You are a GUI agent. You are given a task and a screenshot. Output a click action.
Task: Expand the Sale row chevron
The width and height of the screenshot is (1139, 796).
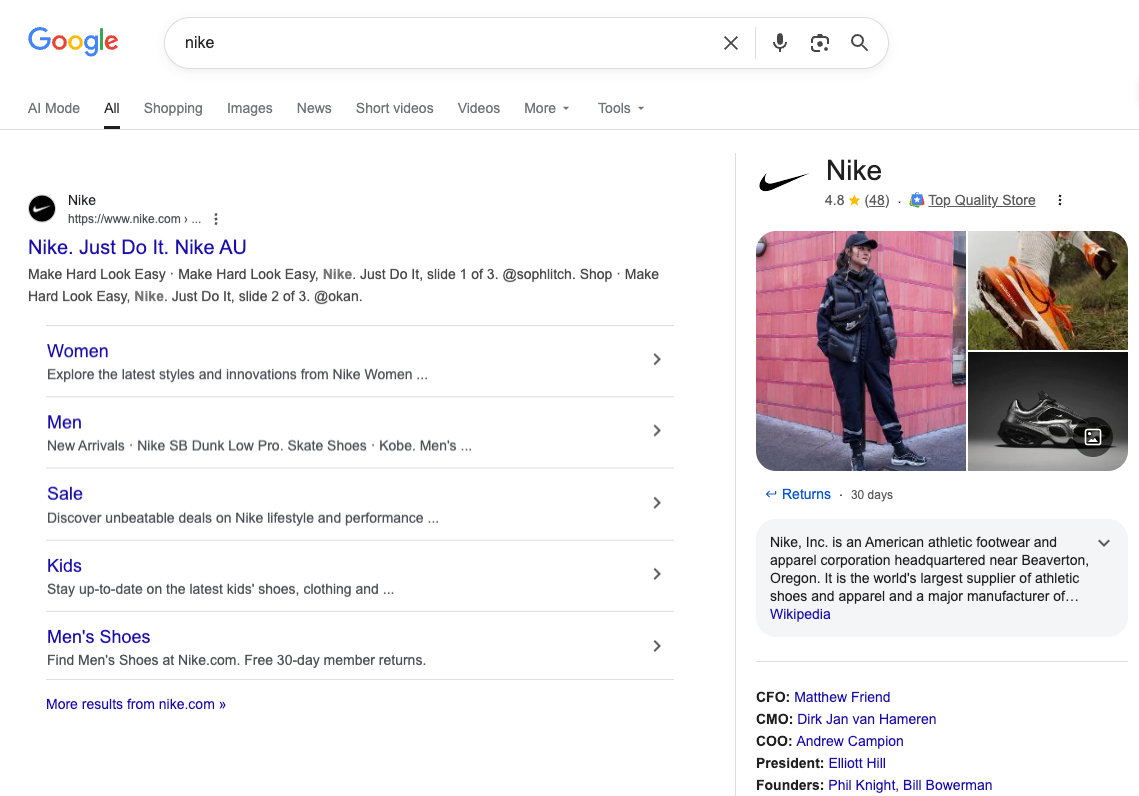[x=657, y=503]
